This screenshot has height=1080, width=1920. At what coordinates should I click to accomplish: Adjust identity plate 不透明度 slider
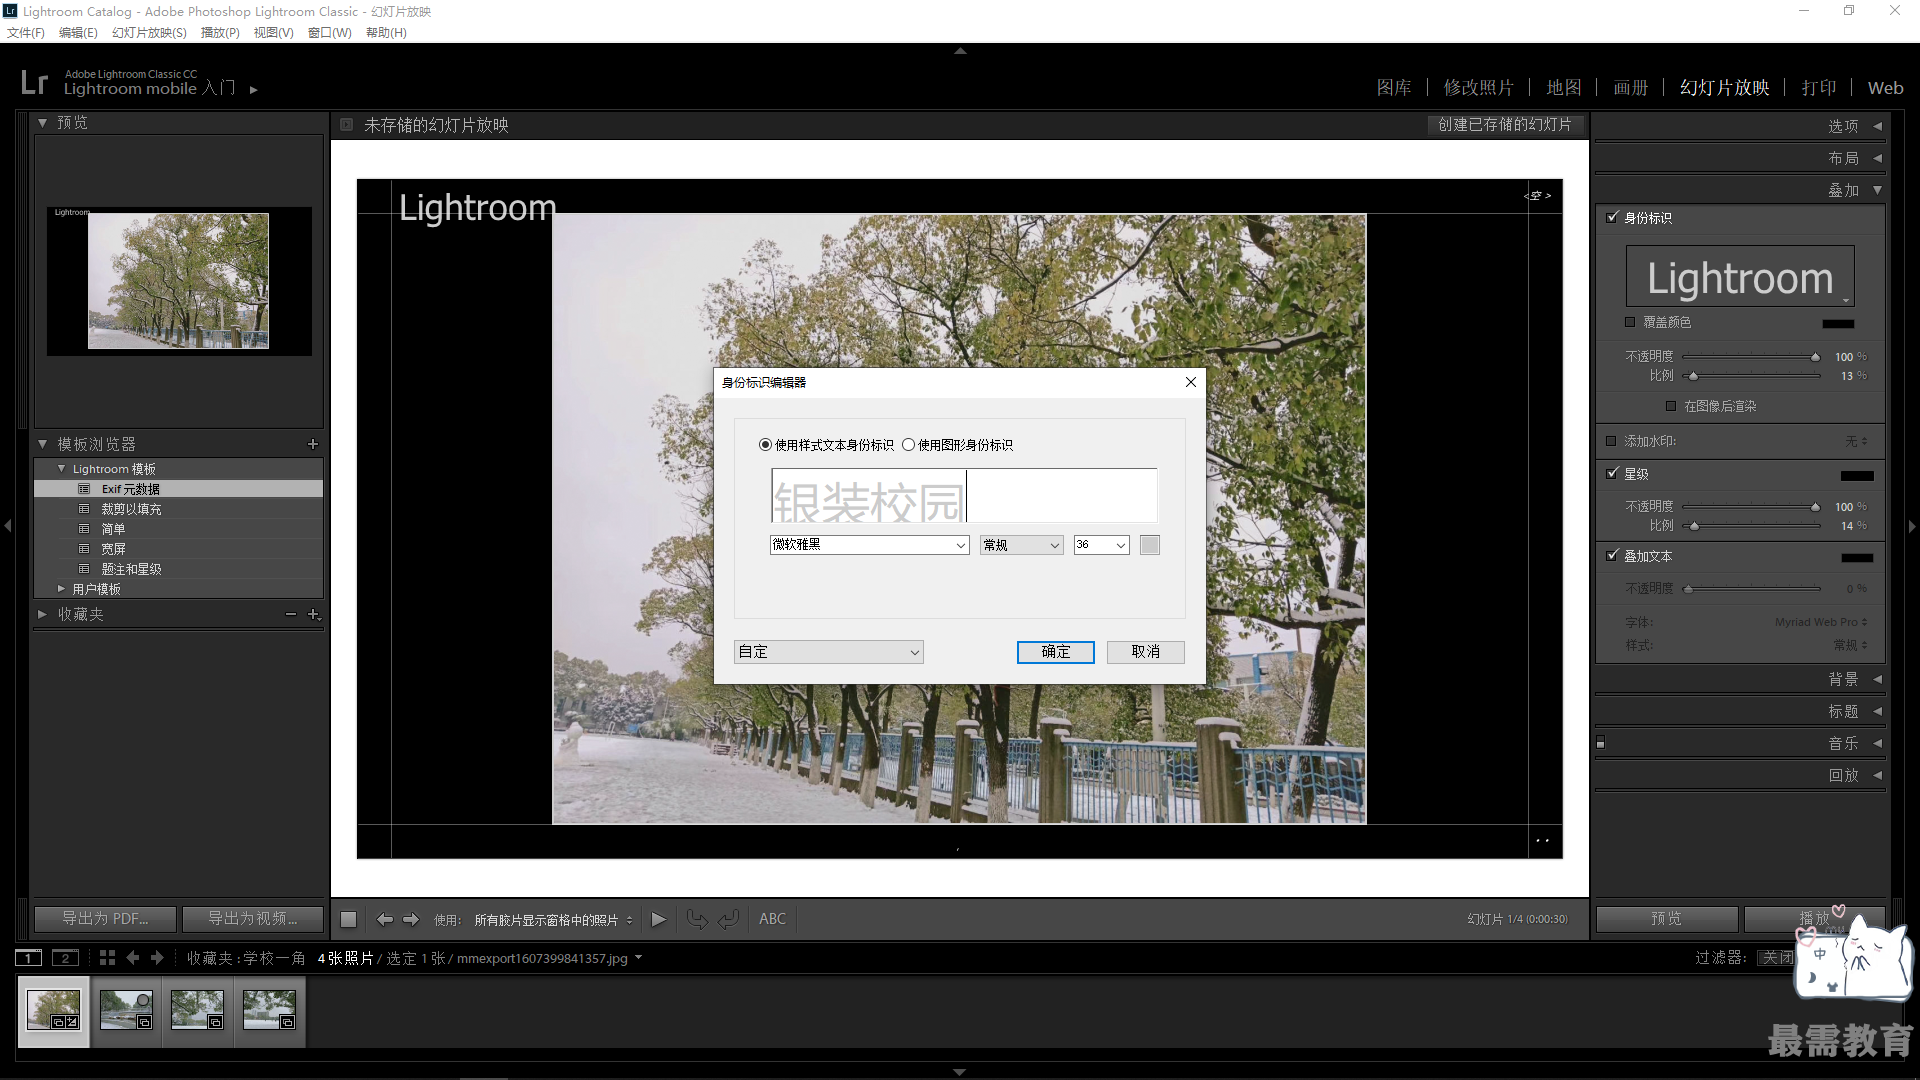tap(1751, 357)
